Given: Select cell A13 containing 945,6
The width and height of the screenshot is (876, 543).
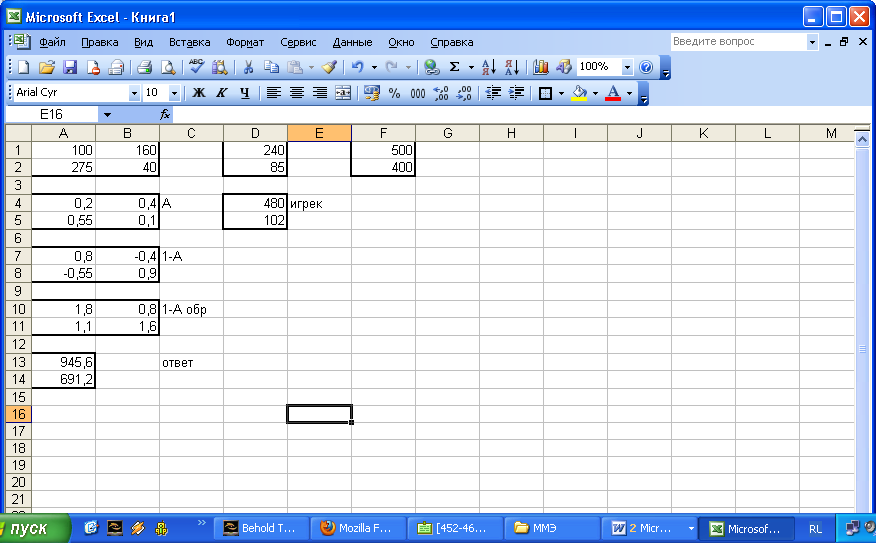Looking at the screenshot, I should [63, 362].
